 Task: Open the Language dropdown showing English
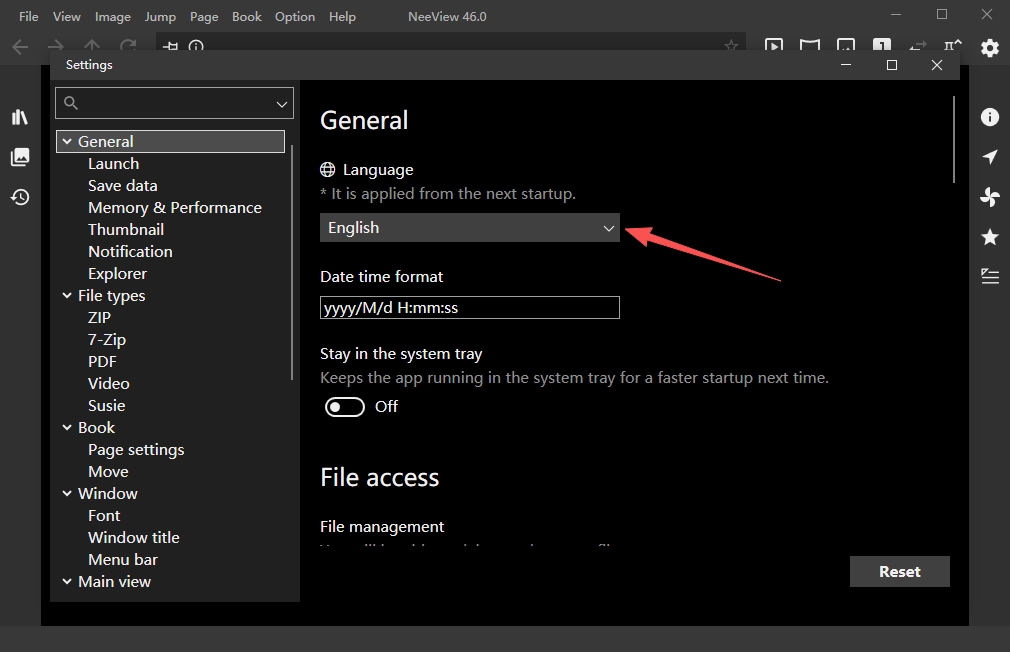(x=470, y=227)
